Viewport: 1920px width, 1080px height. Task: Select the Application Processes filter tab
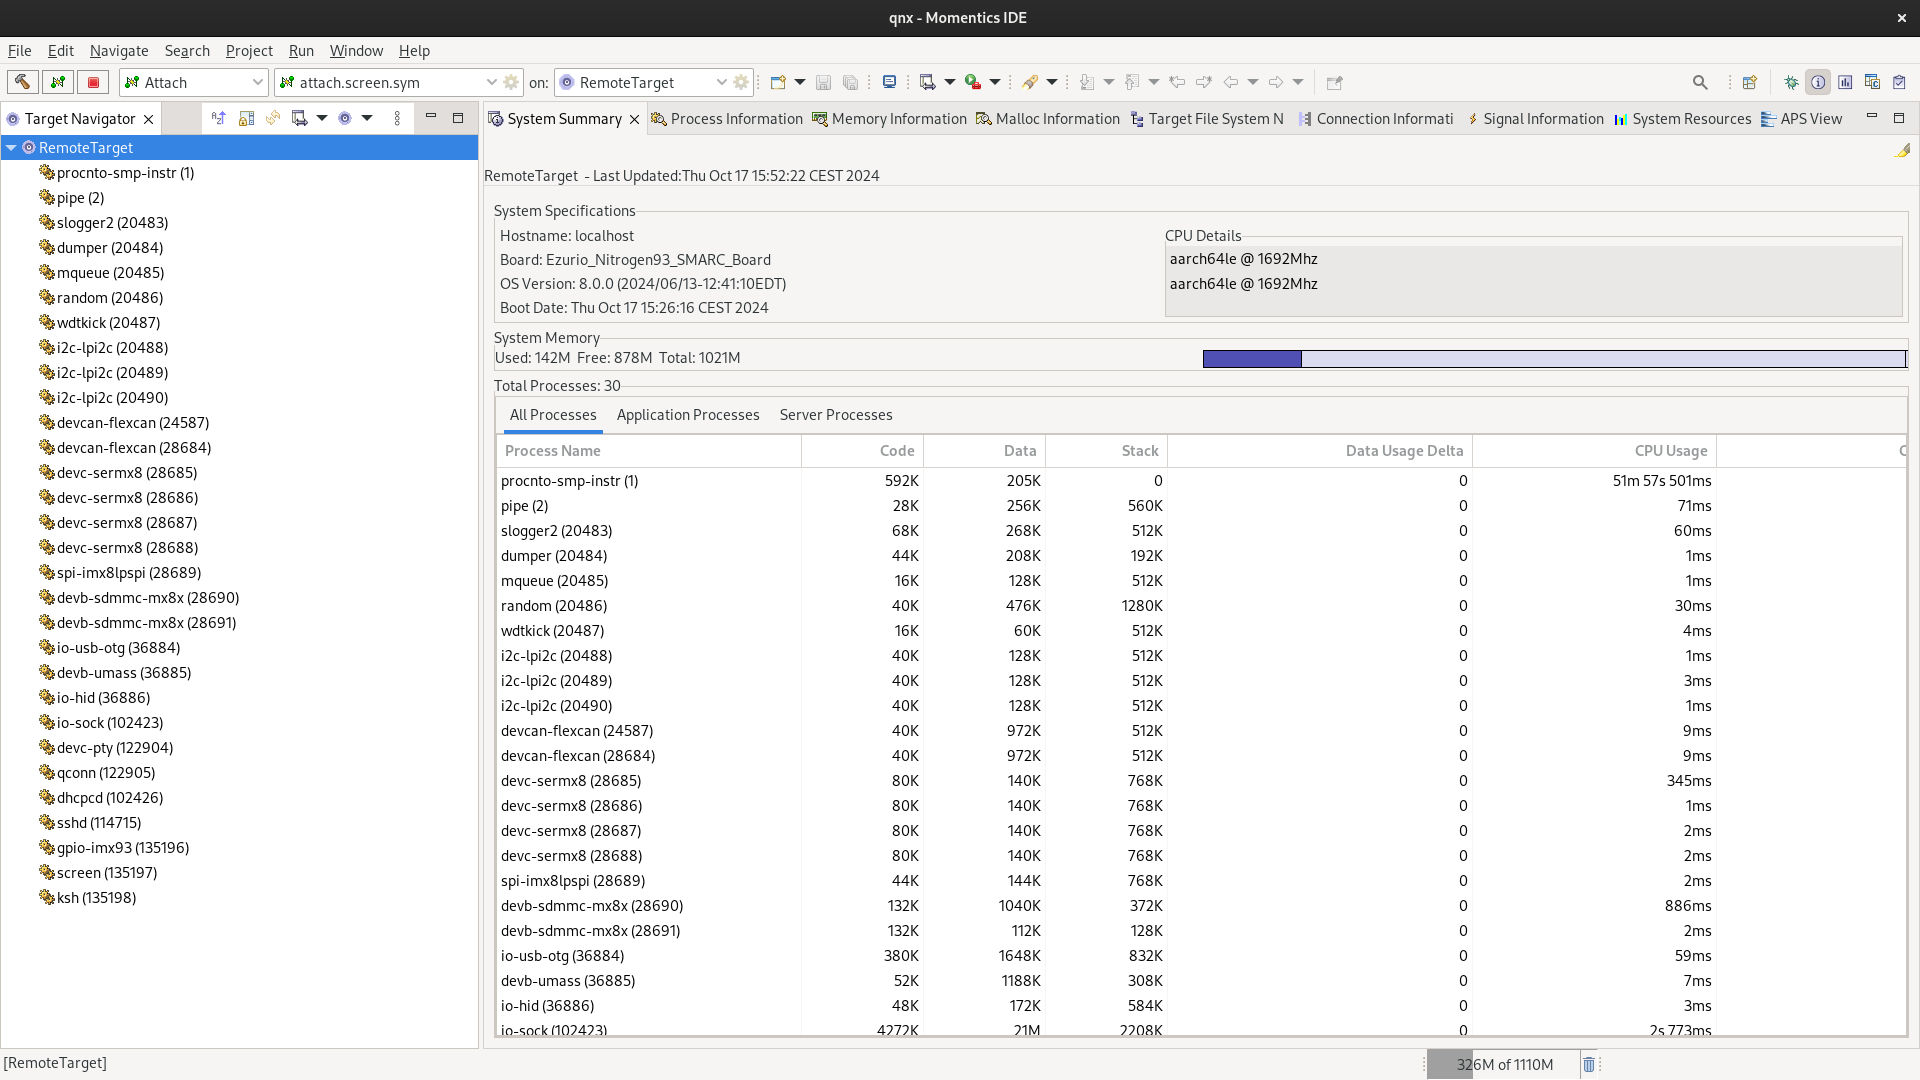687,415
